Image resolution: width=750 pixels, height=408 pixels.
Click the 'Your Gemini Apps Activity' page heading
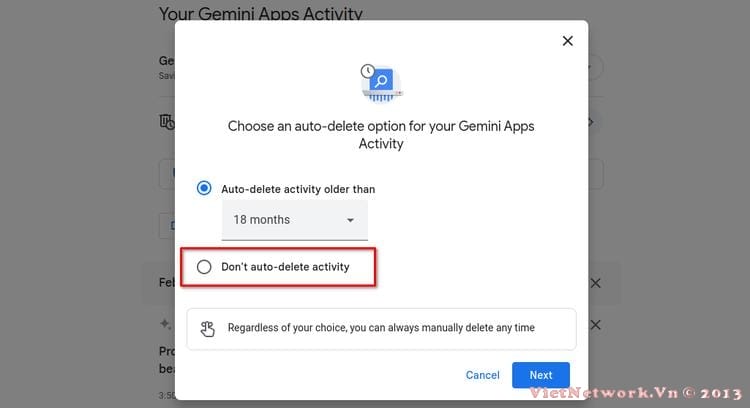(x=260, y=14)
